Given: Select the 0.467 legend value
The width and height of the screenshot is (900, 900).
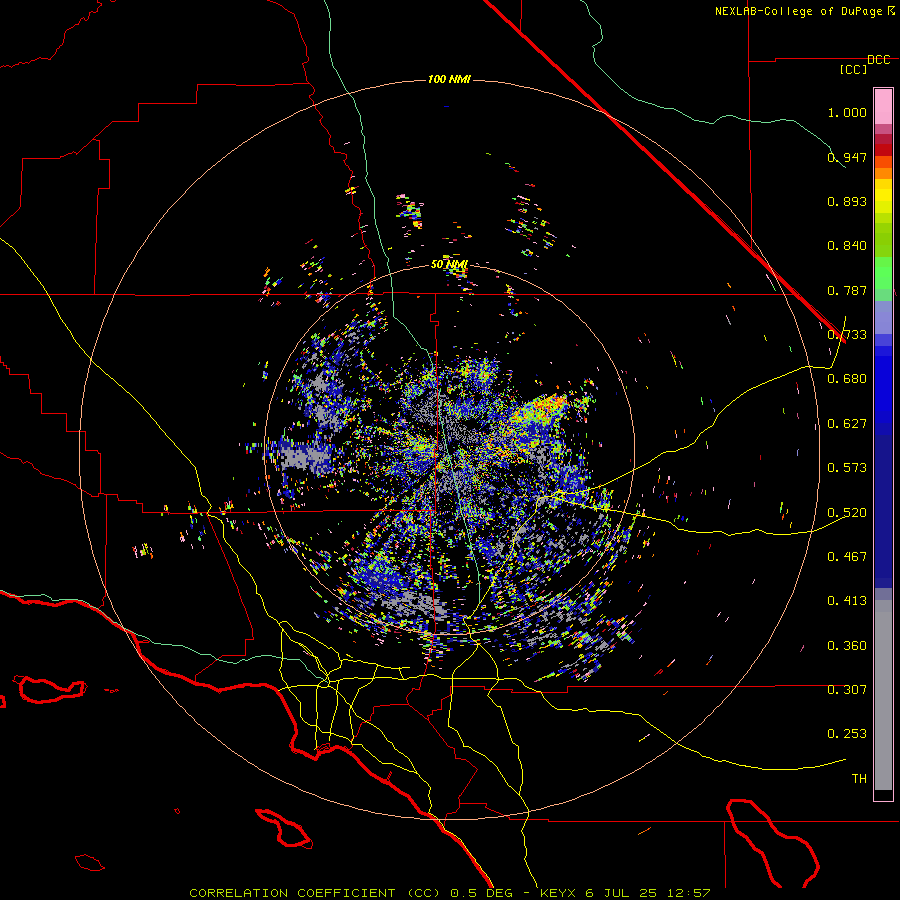Looking at the screenshot, I should click(847, 556).
